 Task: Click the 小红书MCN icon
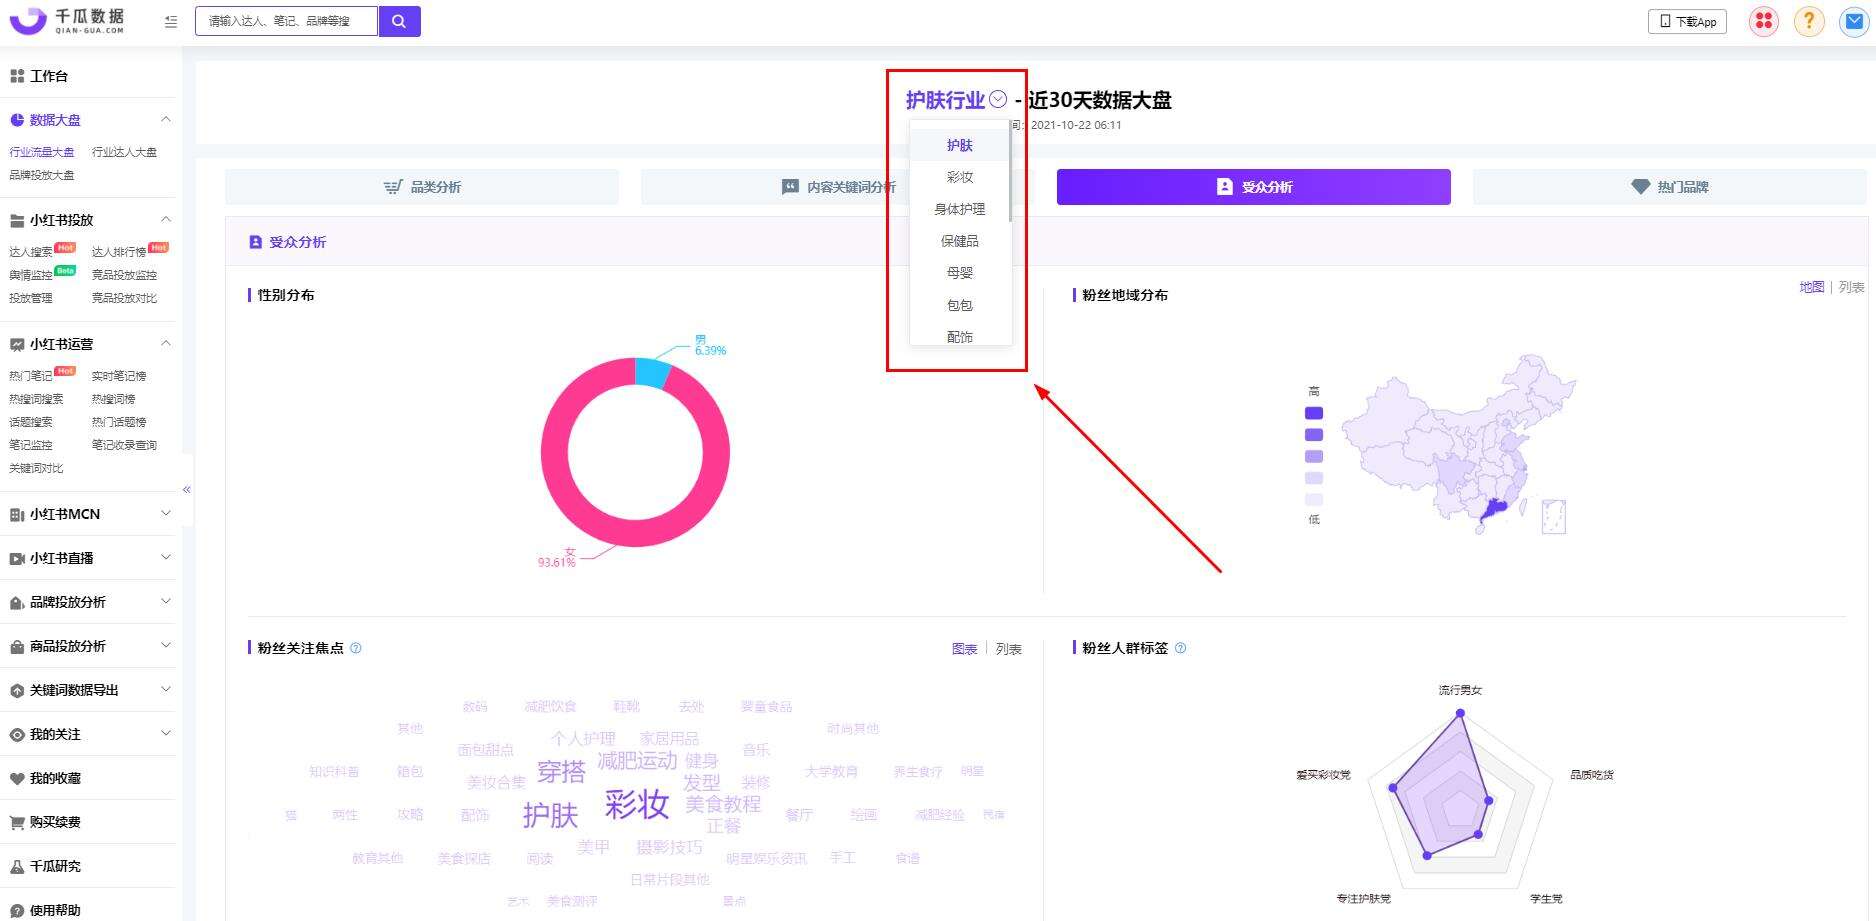17,514
